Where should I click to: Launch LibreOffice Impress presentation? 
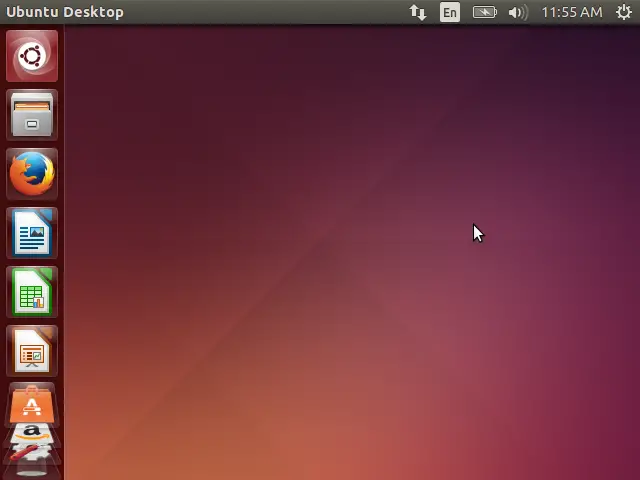[x=32, y=351]
